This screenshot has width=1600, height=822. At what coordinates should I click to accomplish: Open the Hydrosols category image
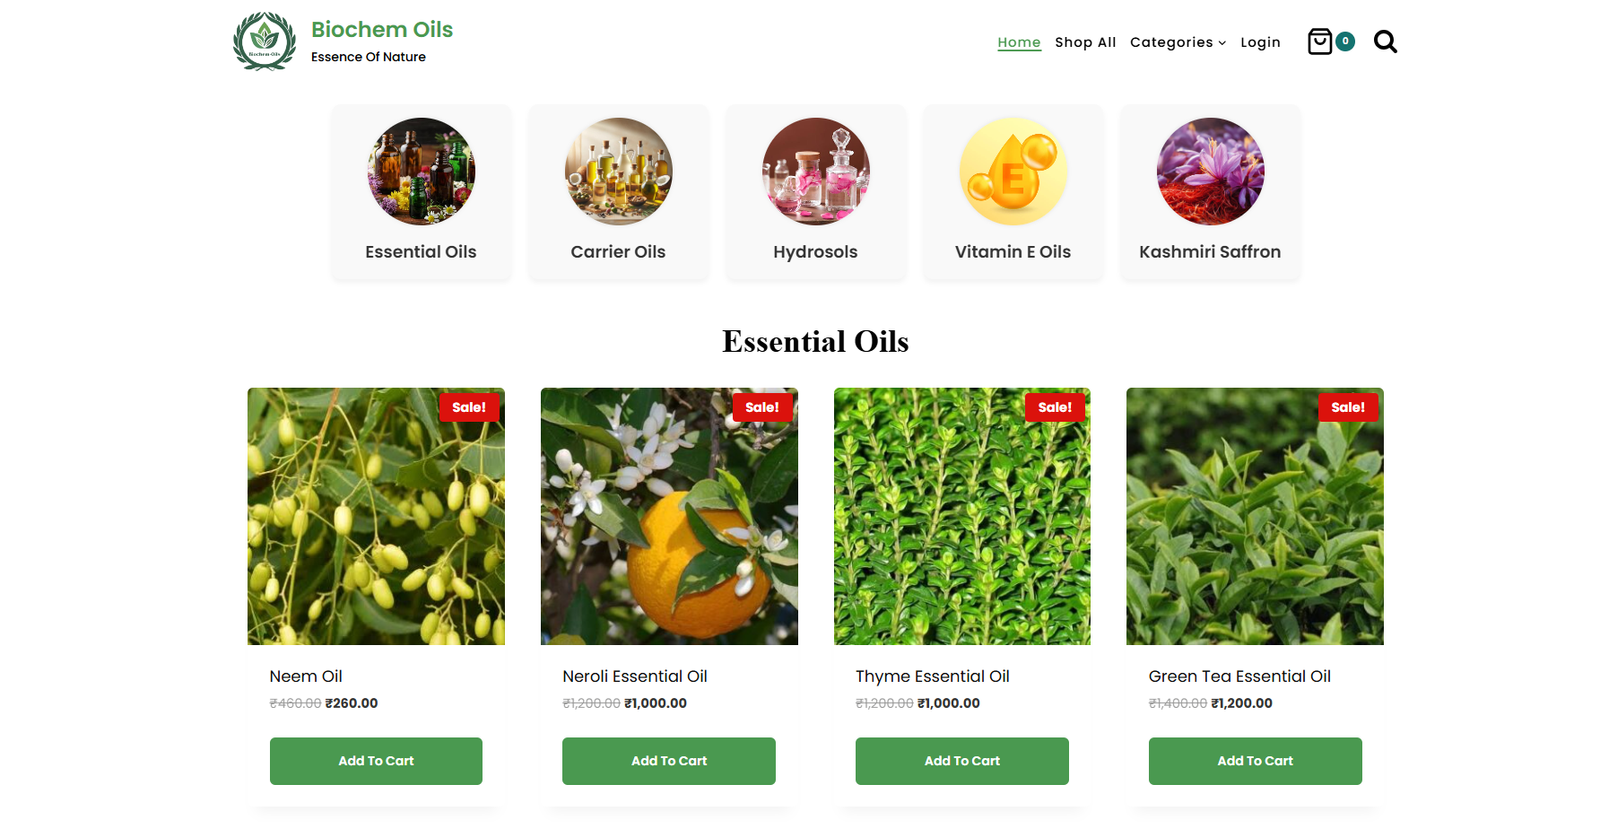(x=815, y=171)
